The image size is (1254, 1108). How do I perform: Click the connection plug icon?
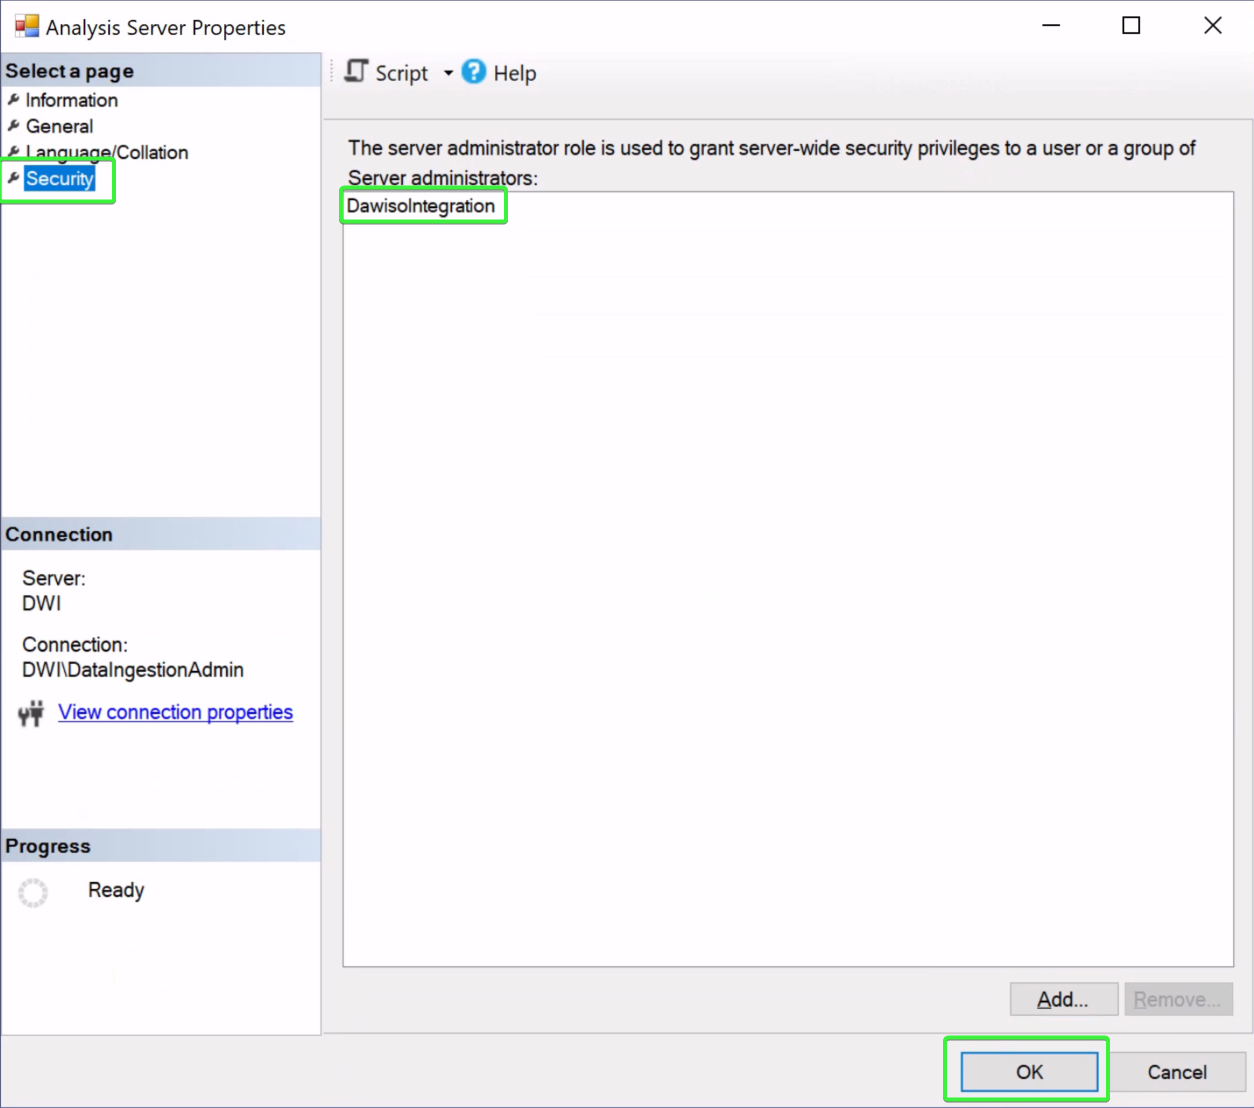click(x=31, y=713)
